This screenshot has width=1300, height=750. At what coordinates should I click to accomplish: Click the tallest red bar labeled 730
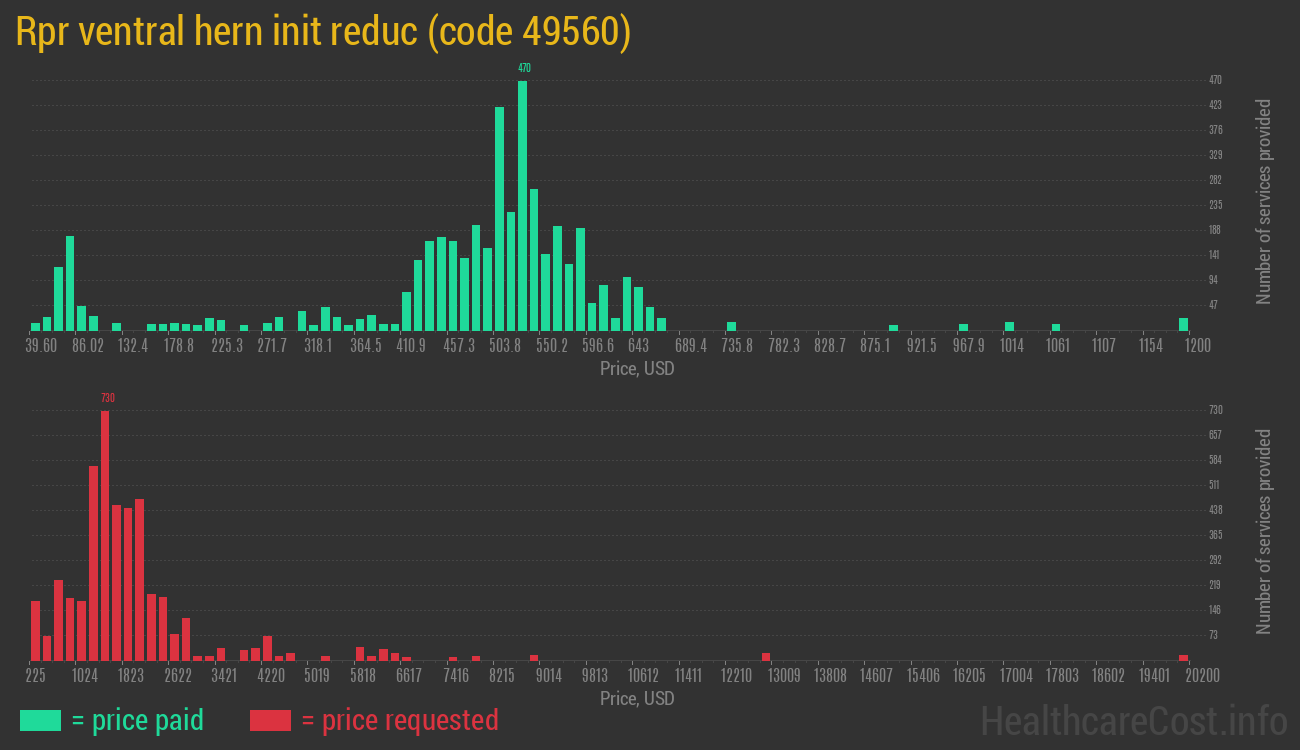point(105,535)
